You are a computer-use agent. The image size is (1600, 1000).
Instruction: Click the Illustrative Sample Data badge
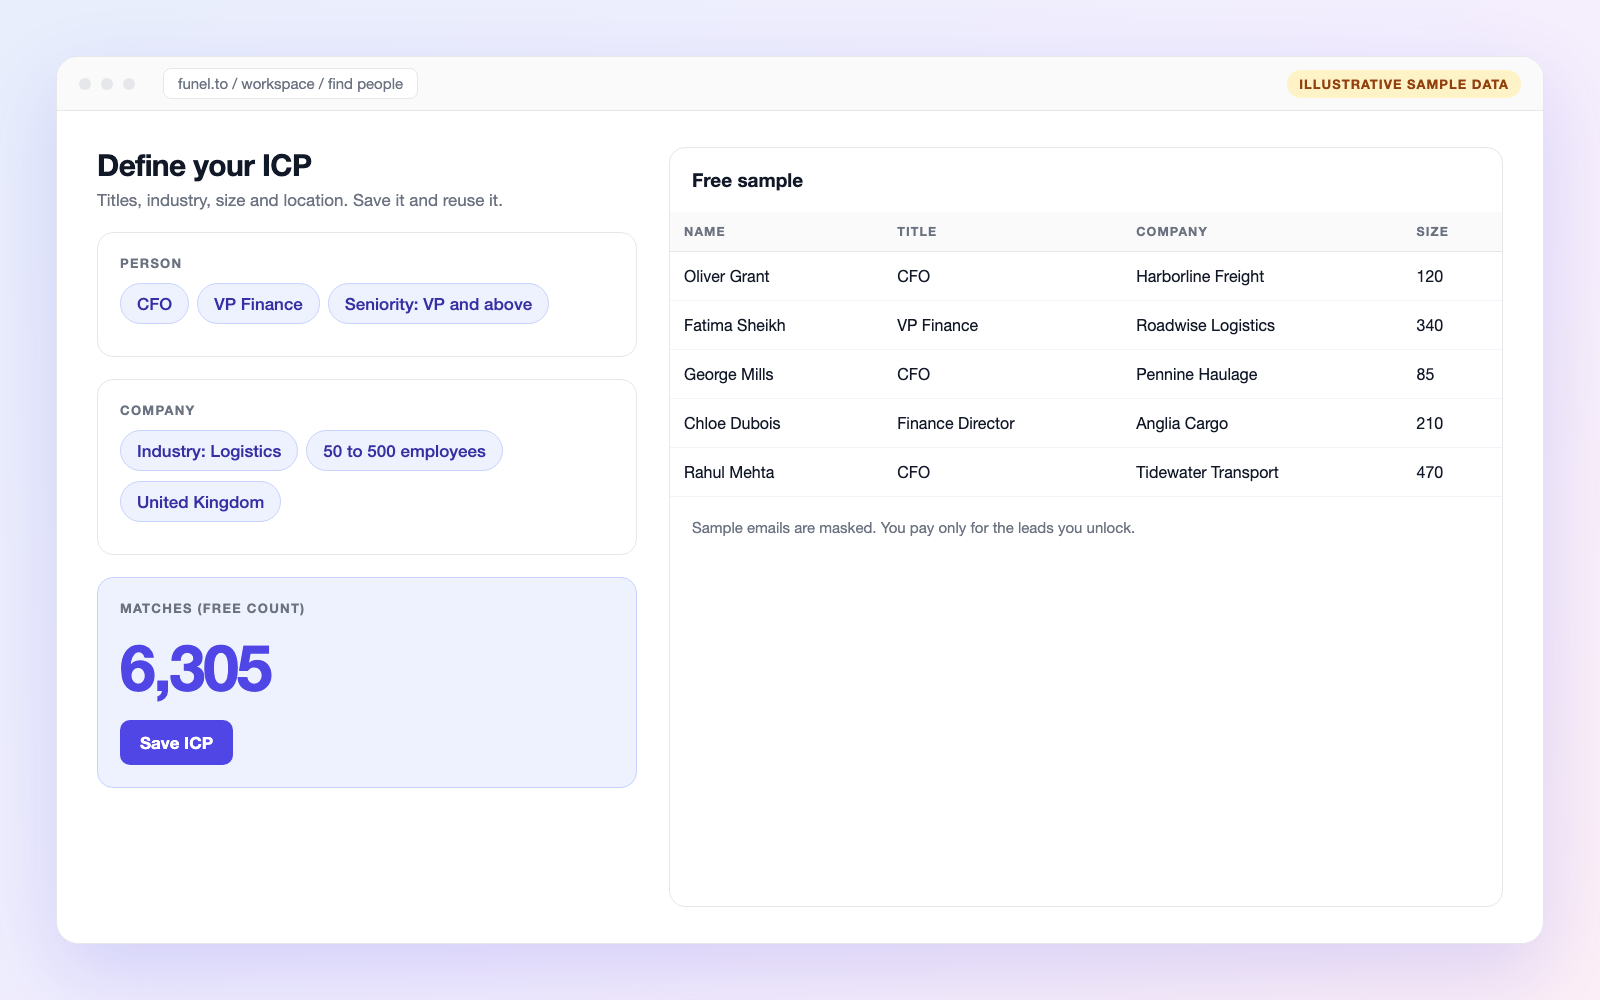(x=1403, y=84)
